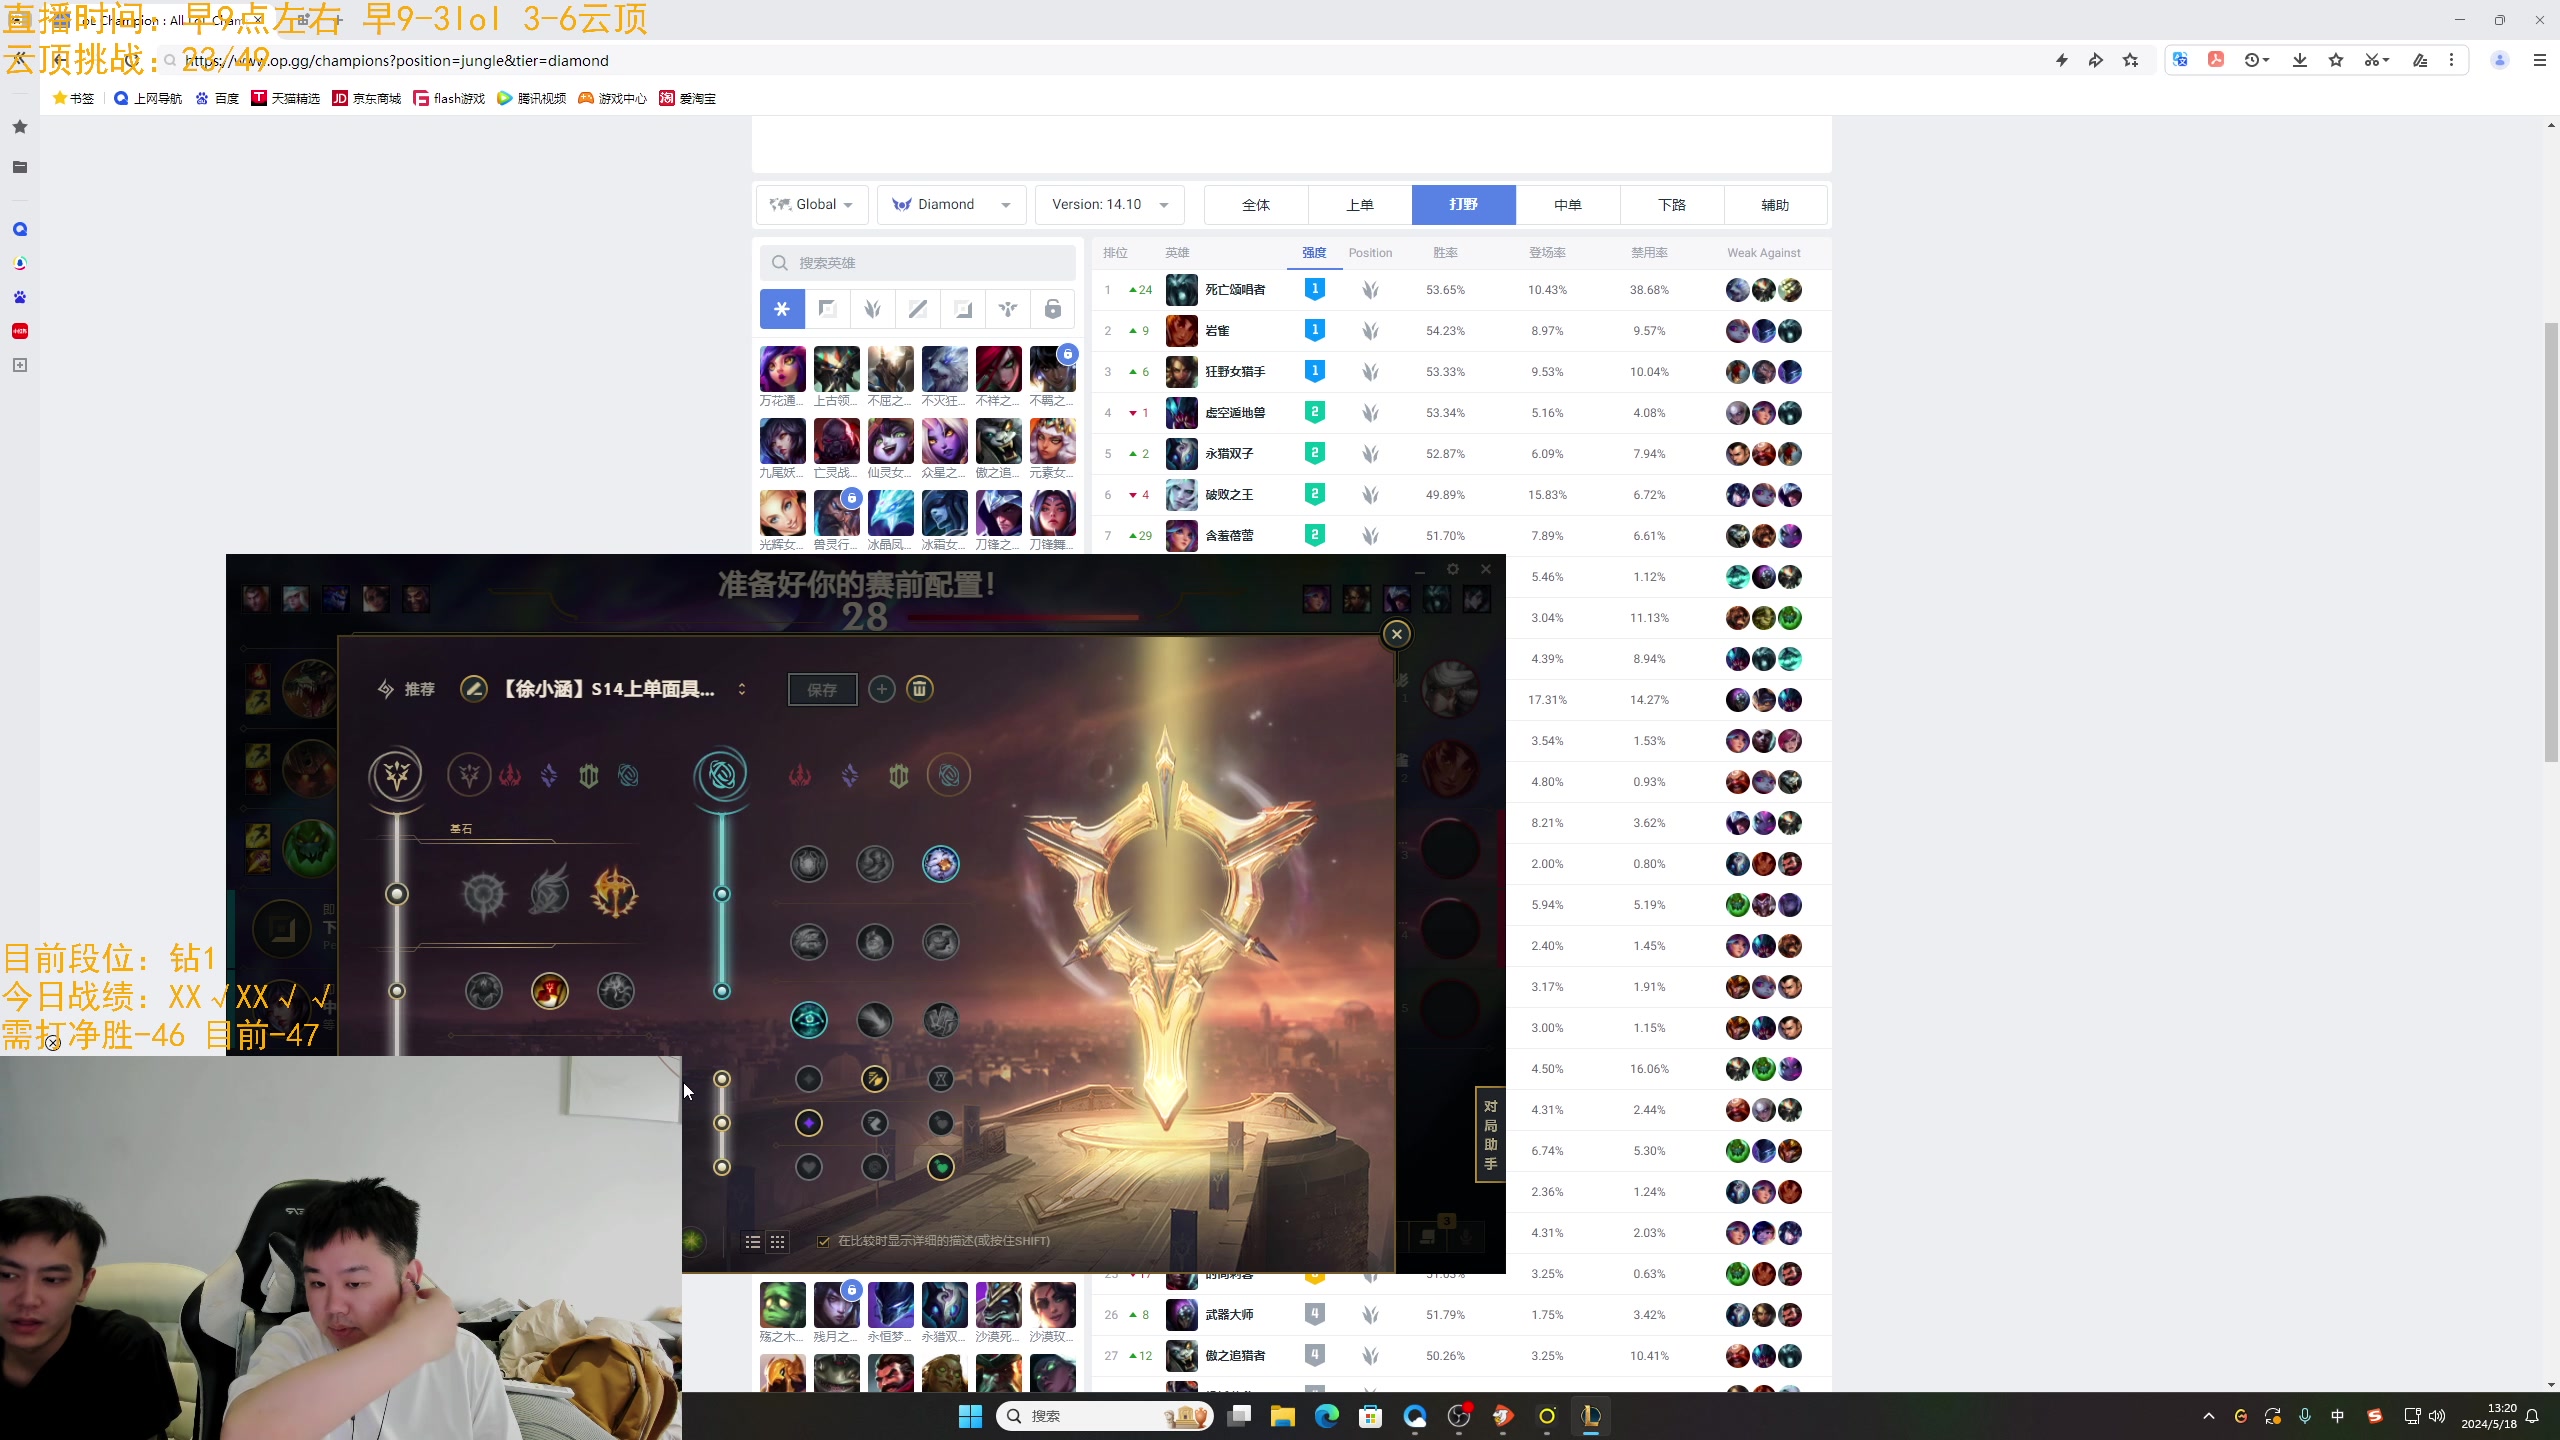Select the teal eye rune in secondary tree
The height and width of the screenshot is (1440, 2560).
[x=809, y=1020]
